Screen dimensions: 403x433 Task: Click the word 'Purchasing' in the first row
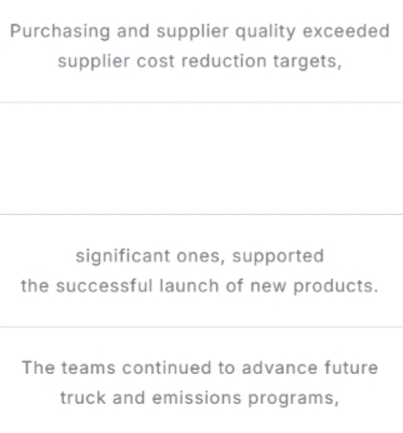coord(60,32)
